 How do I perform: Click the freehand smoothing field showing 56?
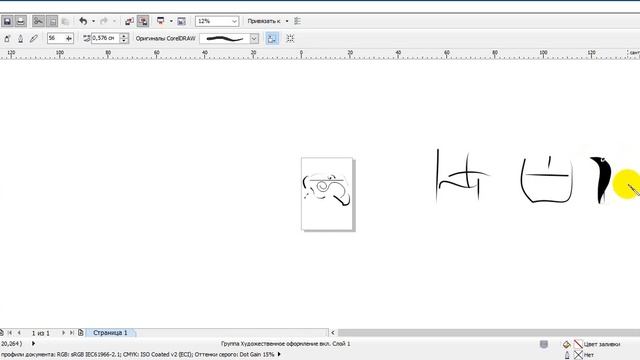[x=56, y=38]
